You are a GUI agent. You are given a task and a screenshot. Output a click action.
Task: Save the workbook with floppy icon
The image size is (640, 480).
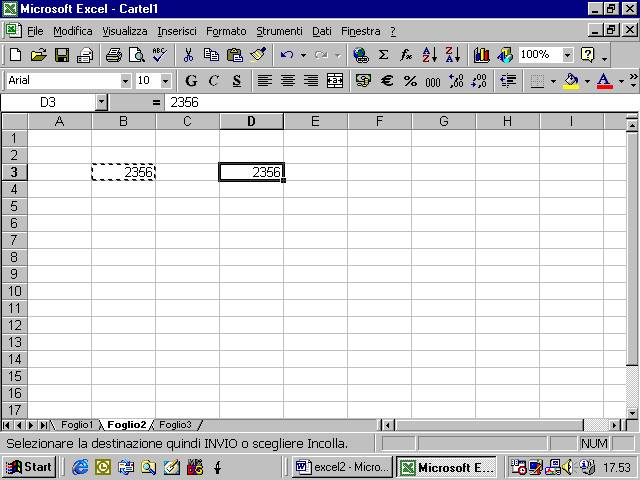tap(62, 55)
